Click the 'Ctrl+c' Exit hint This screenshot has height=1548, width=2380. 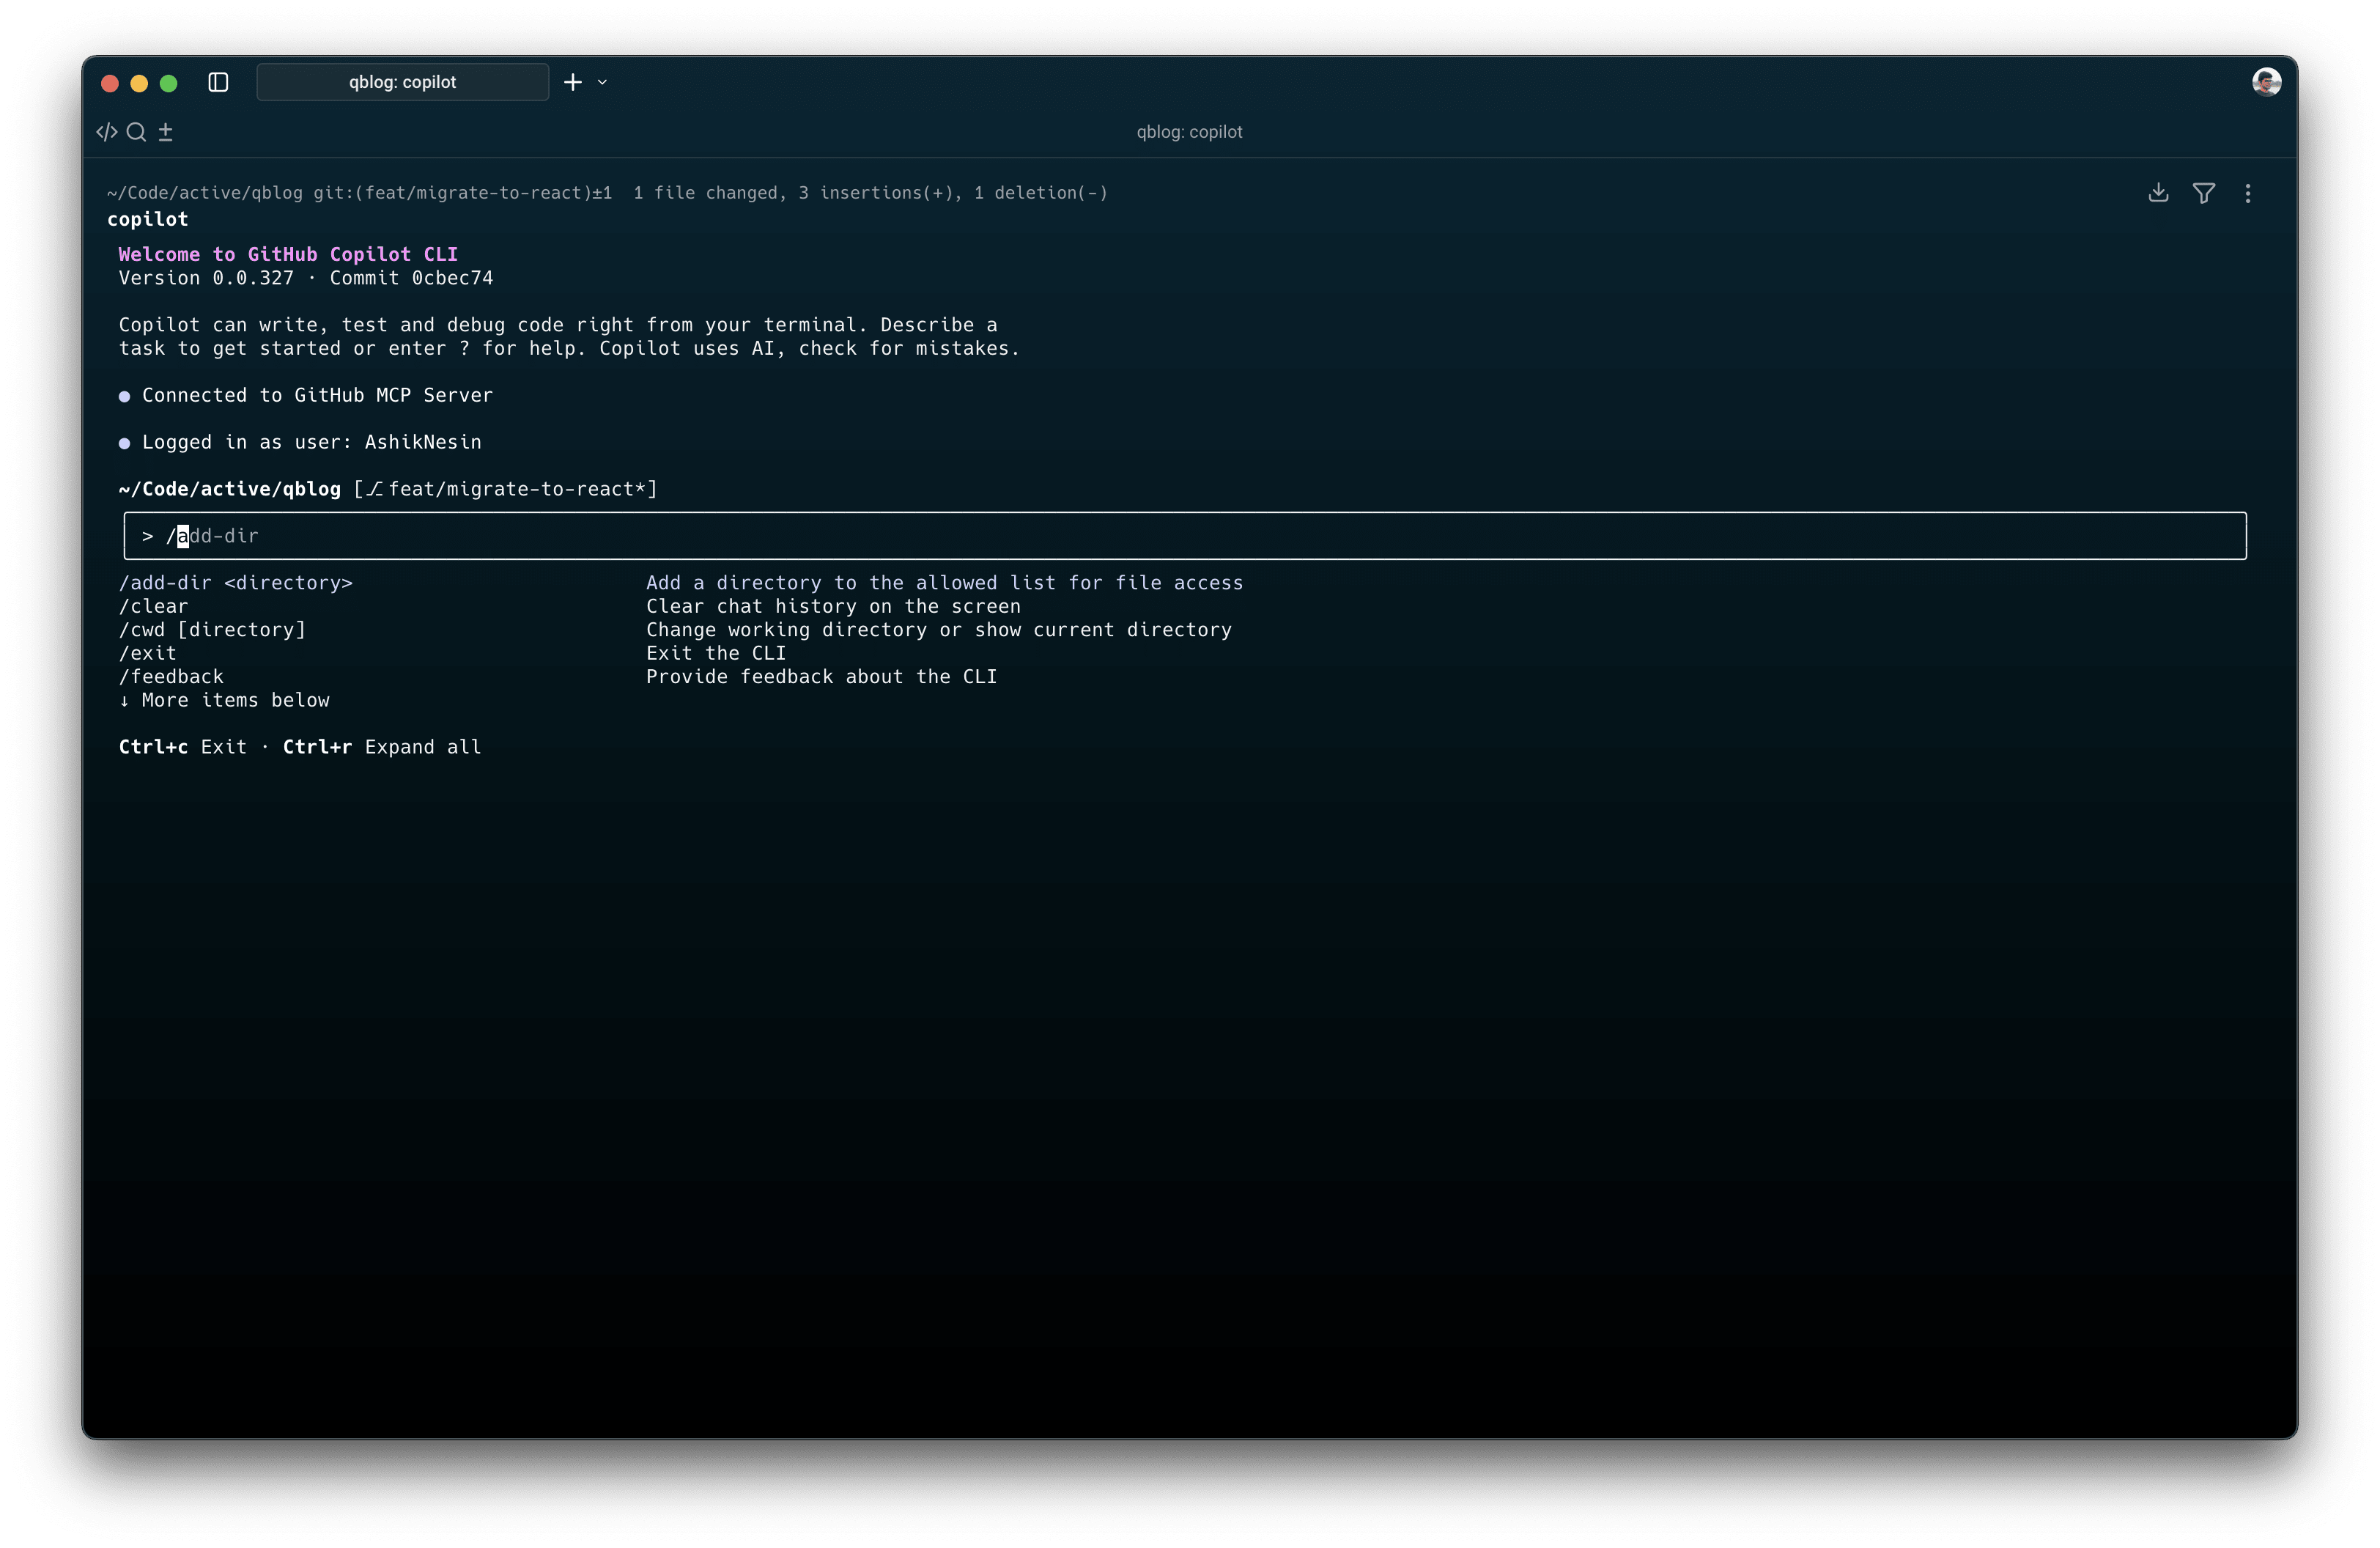tap(183, 747)
